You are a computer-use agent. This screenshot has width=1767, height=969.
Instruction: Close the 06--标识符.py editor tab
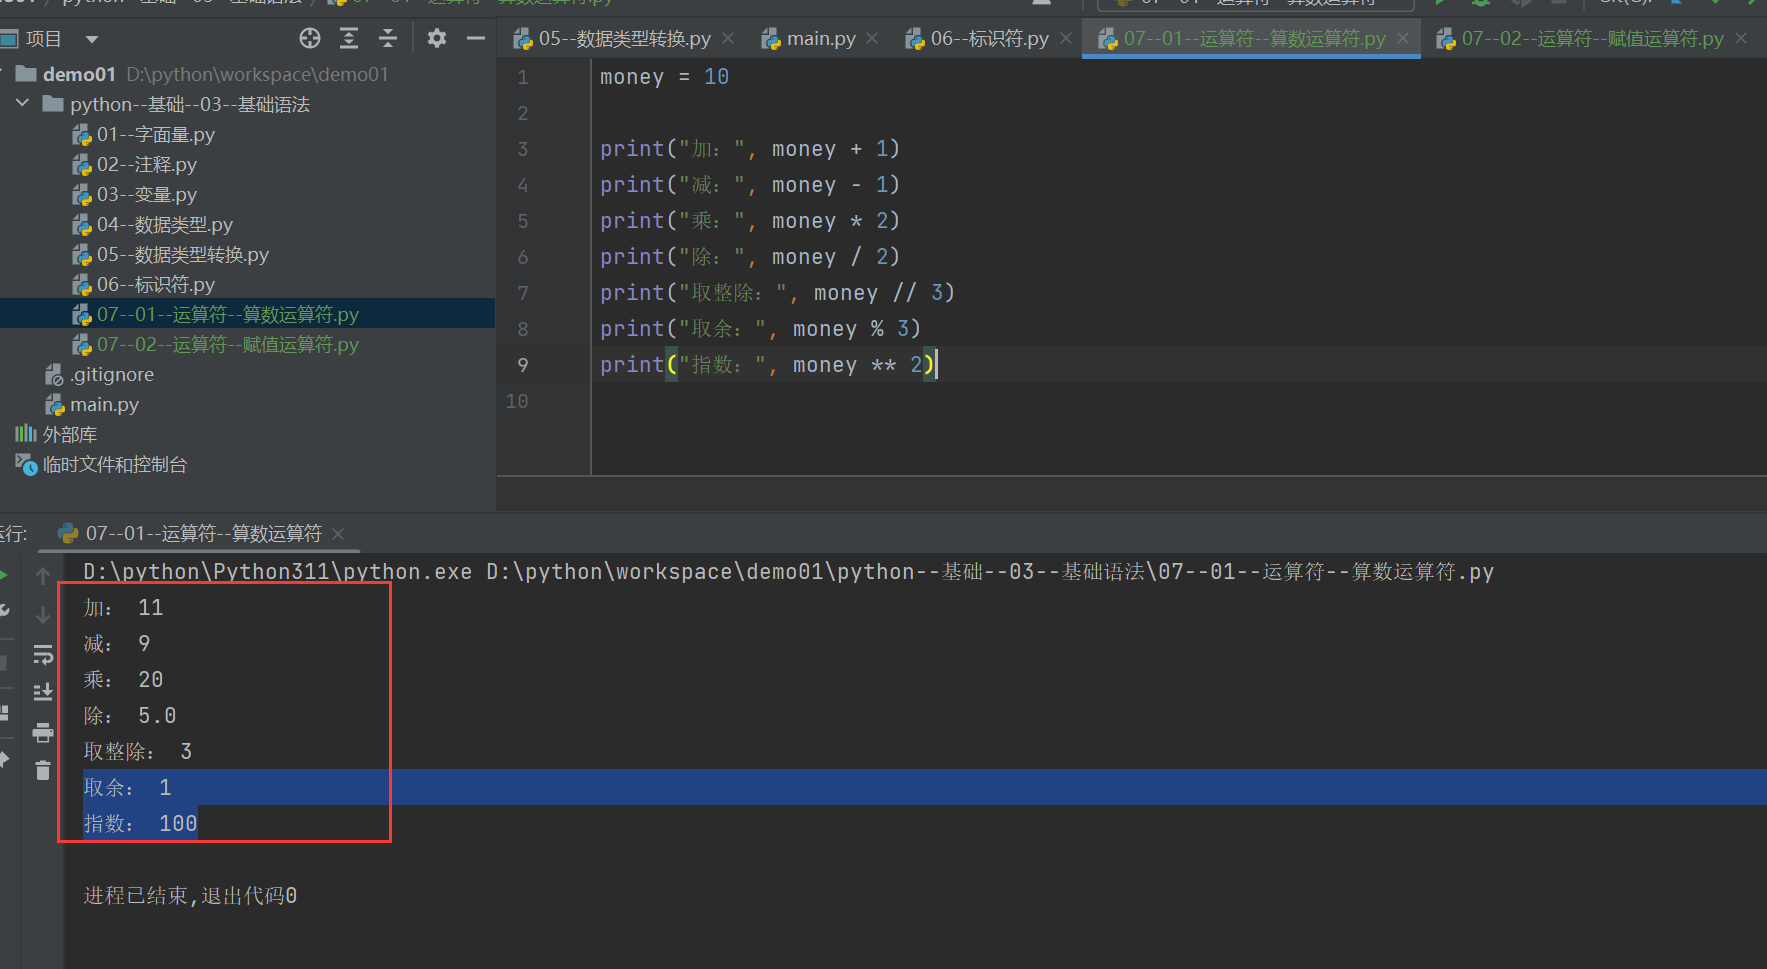tap(1066, 39)
